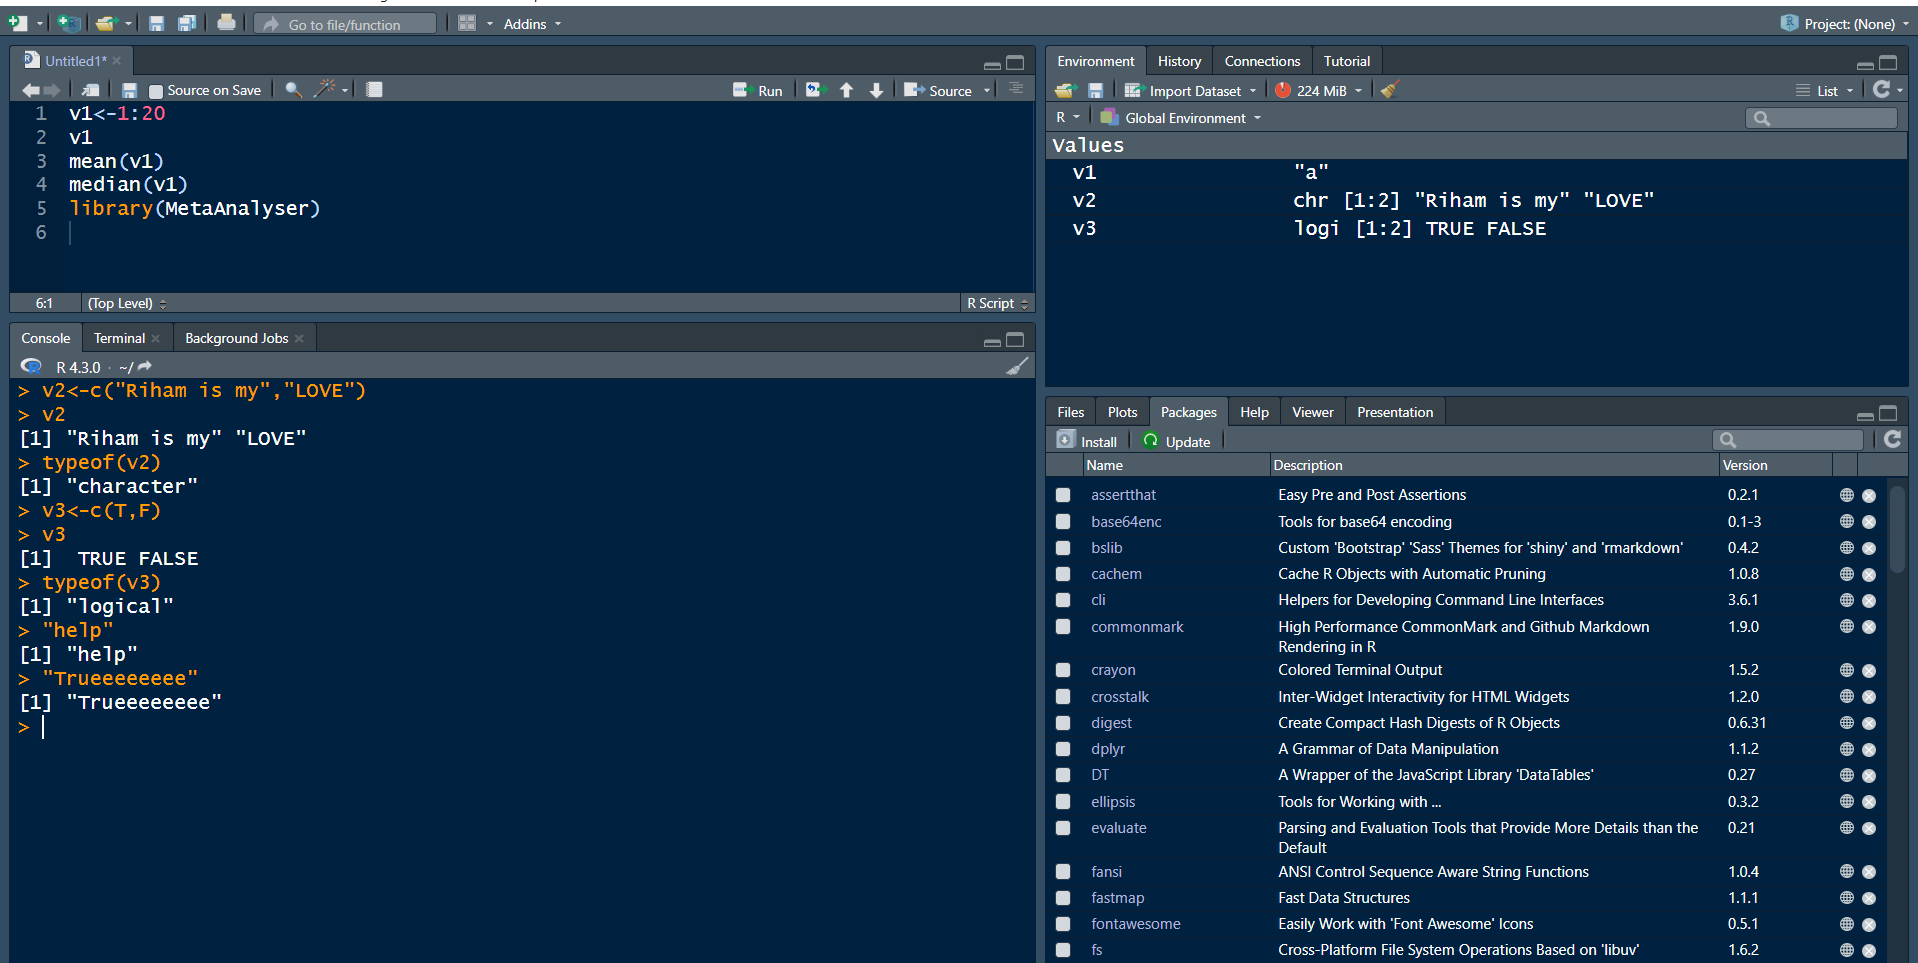The height and width of the screenshot is (963, 1918).
Task: Save the current document via toolbar disk icon
Action: click(156, 23)
